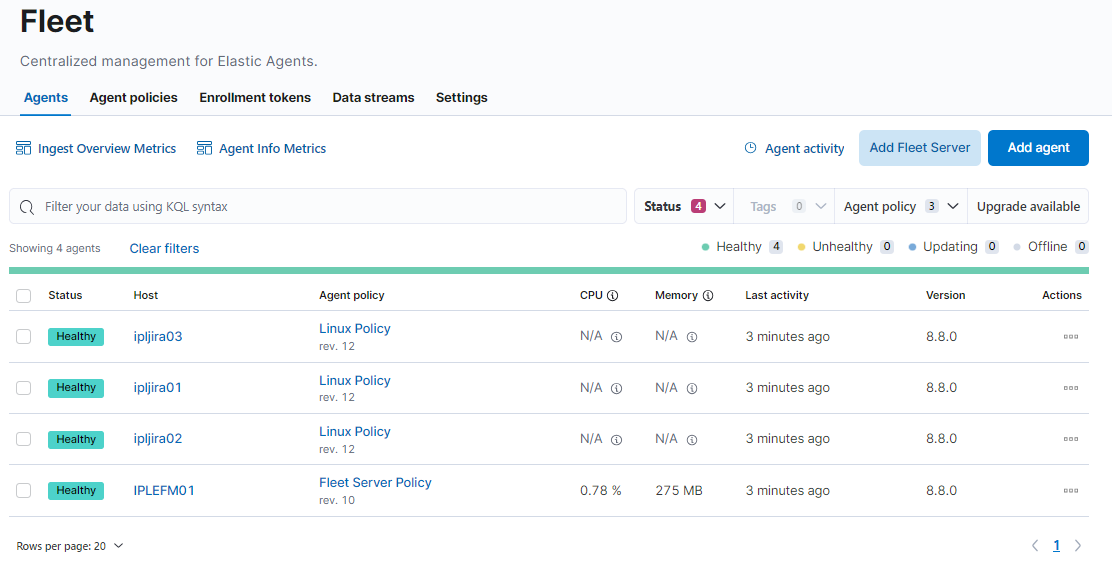1112x579 pixels.
Task: Click Memory info icon for ipljira01
Action: pyautogui.click(x=692, y=388)
